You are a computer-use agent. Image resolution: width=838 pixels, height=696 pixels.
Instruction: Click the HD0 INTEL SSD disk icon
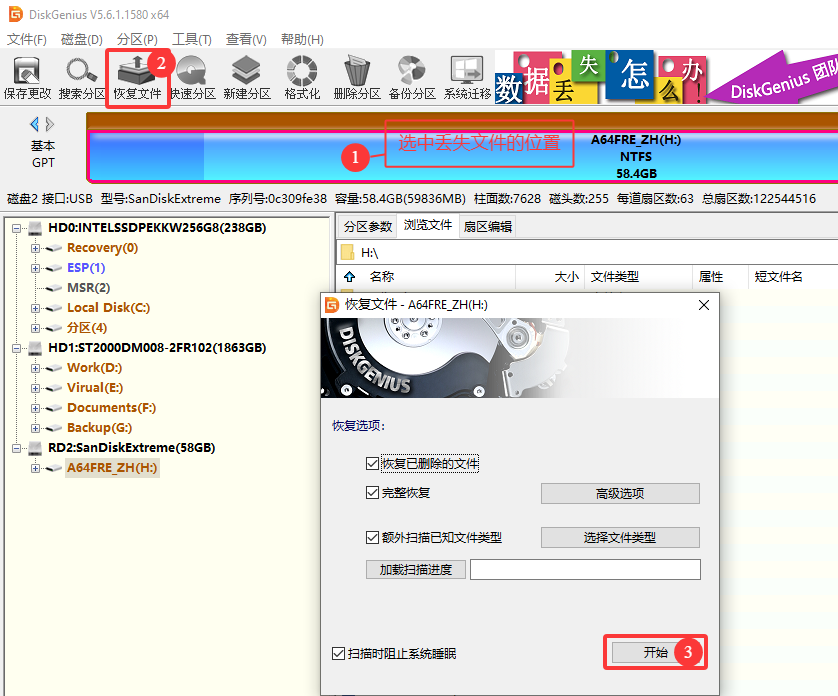pyautogui.click(x=35, y=228)
